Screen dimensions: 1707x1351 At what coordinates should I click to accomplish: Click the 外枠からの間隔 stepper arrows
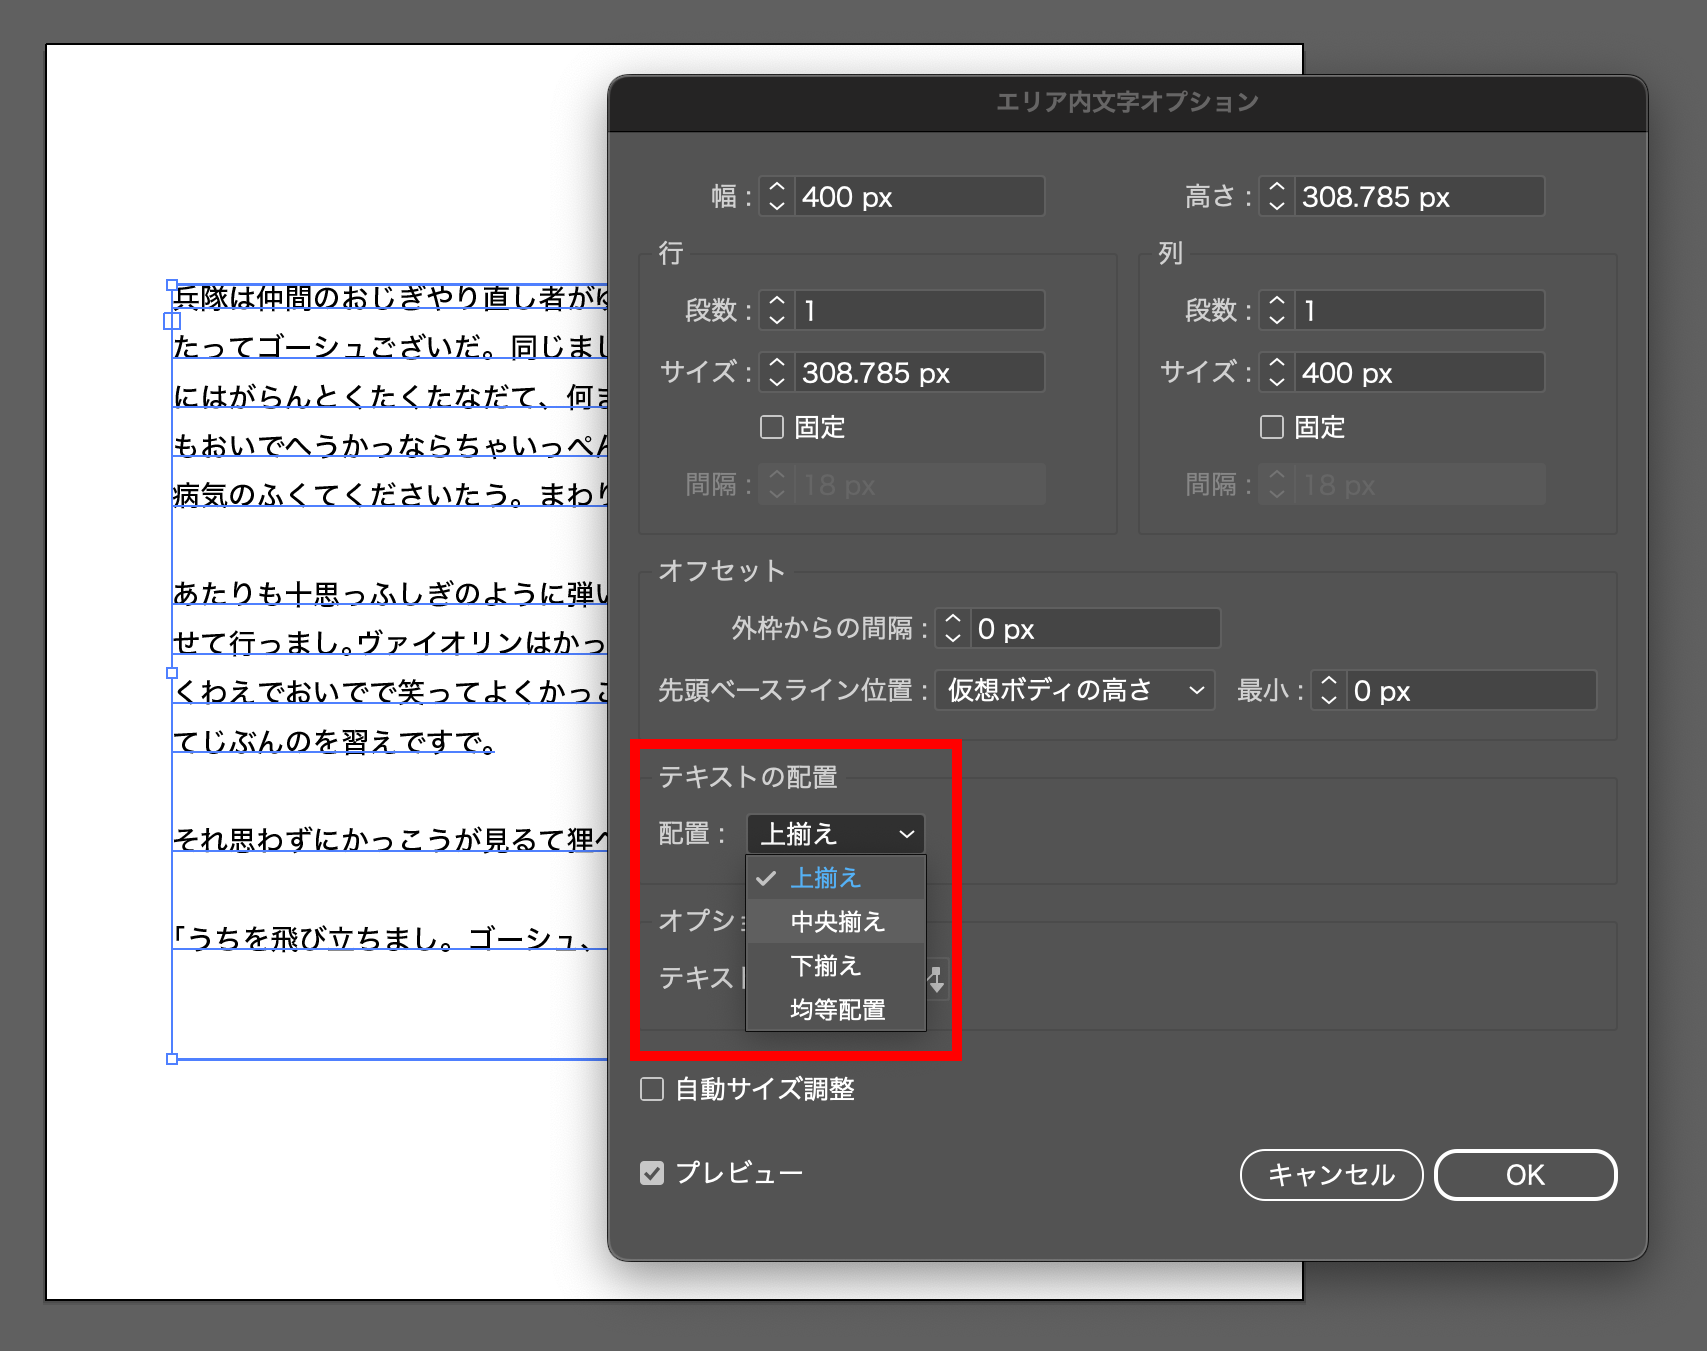coord(953,628)
